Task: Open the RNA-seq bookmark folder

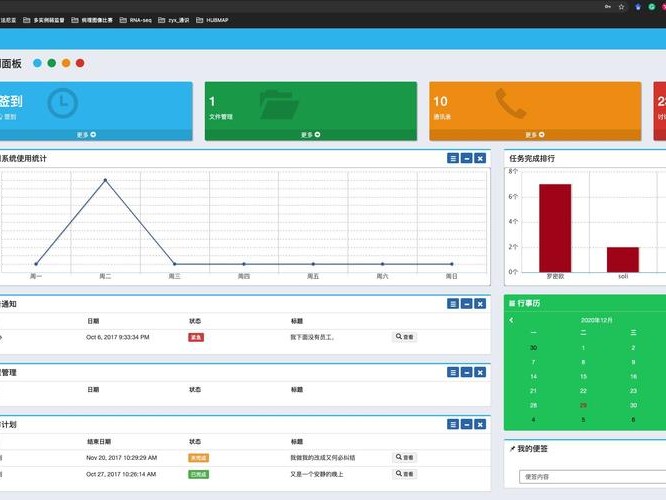Action: pos(135,20)
